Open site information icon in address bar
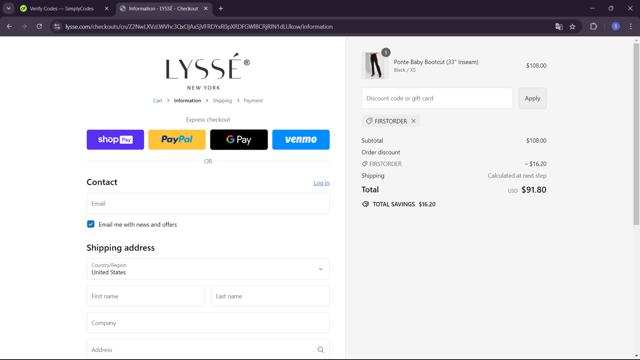The height and width of the screenshot is (360, 640). (57, 27)
